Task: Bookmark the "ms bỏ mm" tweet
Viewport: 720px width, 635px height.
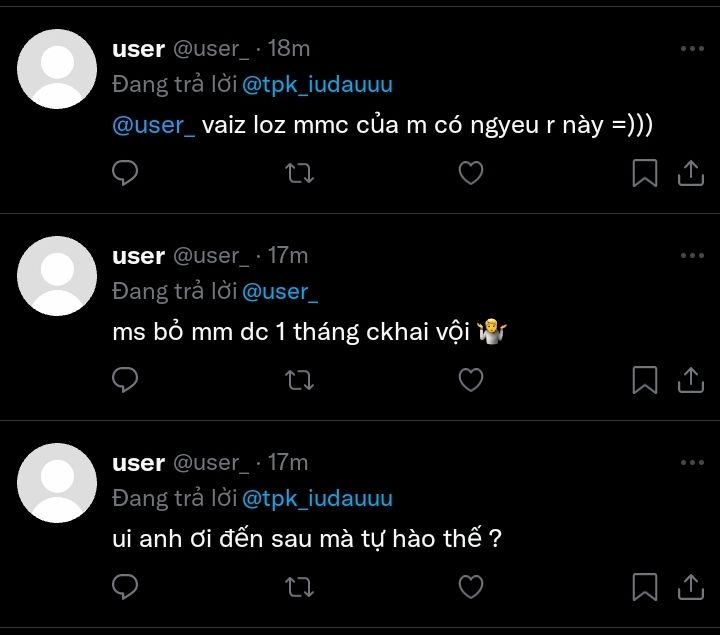Action: point(645,380)
